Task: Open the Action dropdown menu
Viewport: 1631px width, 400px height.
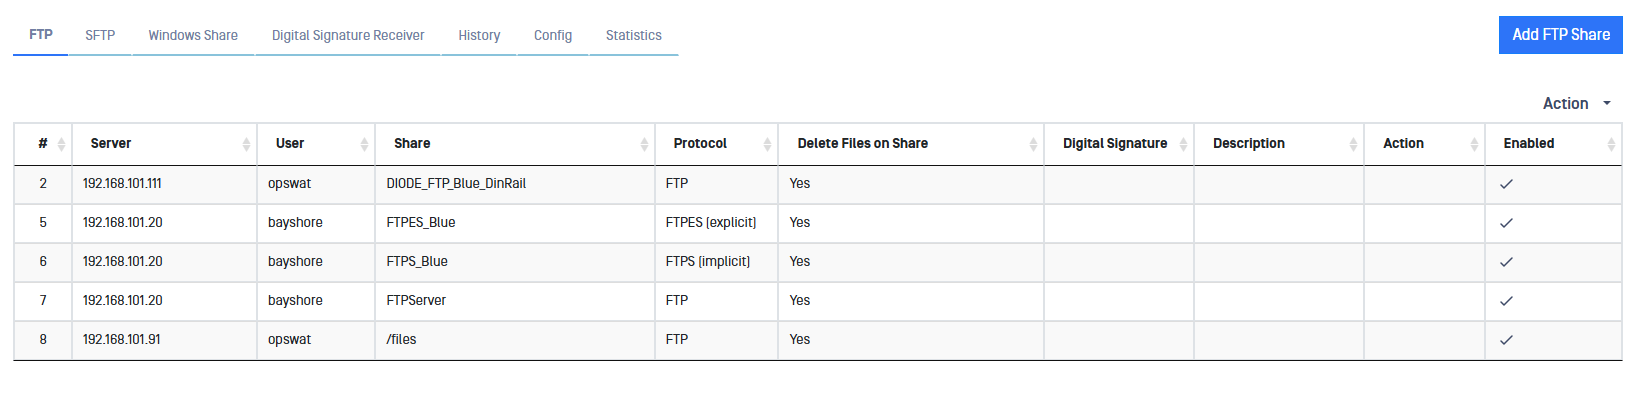Action: (1576, 103)
